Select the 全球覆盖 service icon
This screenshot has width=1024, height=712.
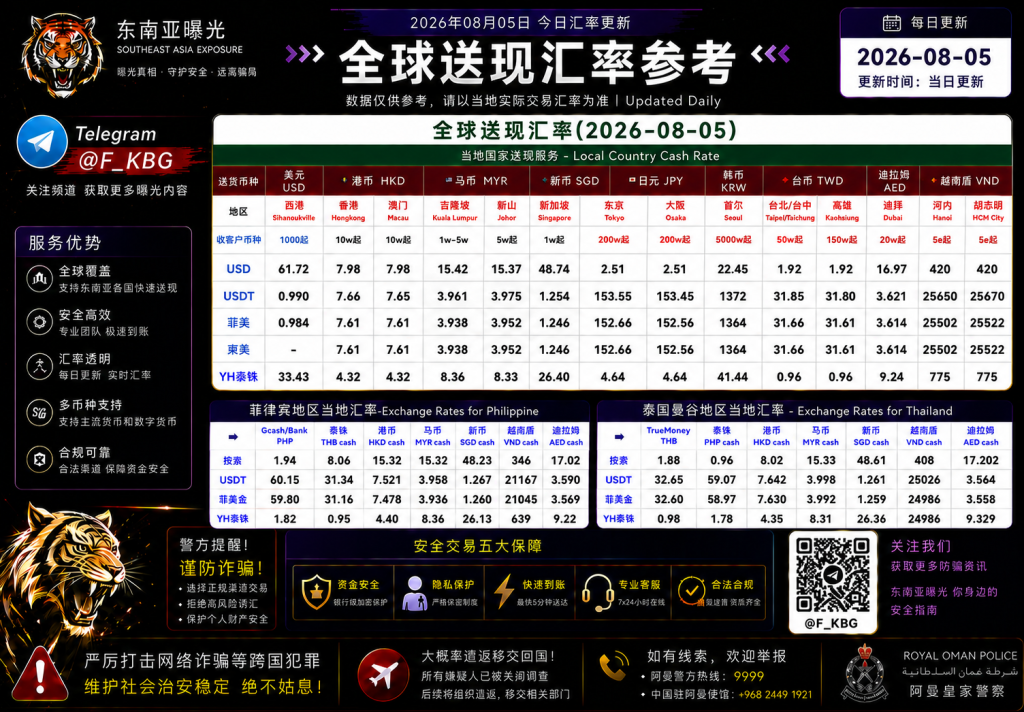pos(40,279)
